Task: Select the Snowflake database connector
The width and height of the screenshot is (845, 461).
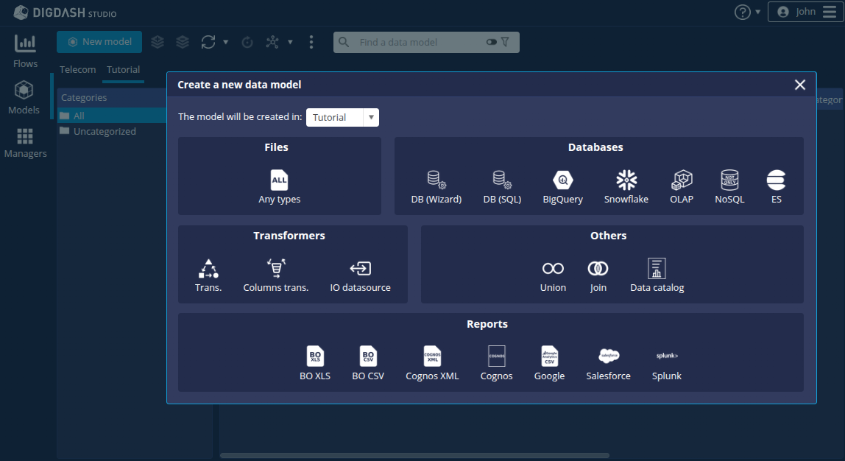Action: (626, 186)
